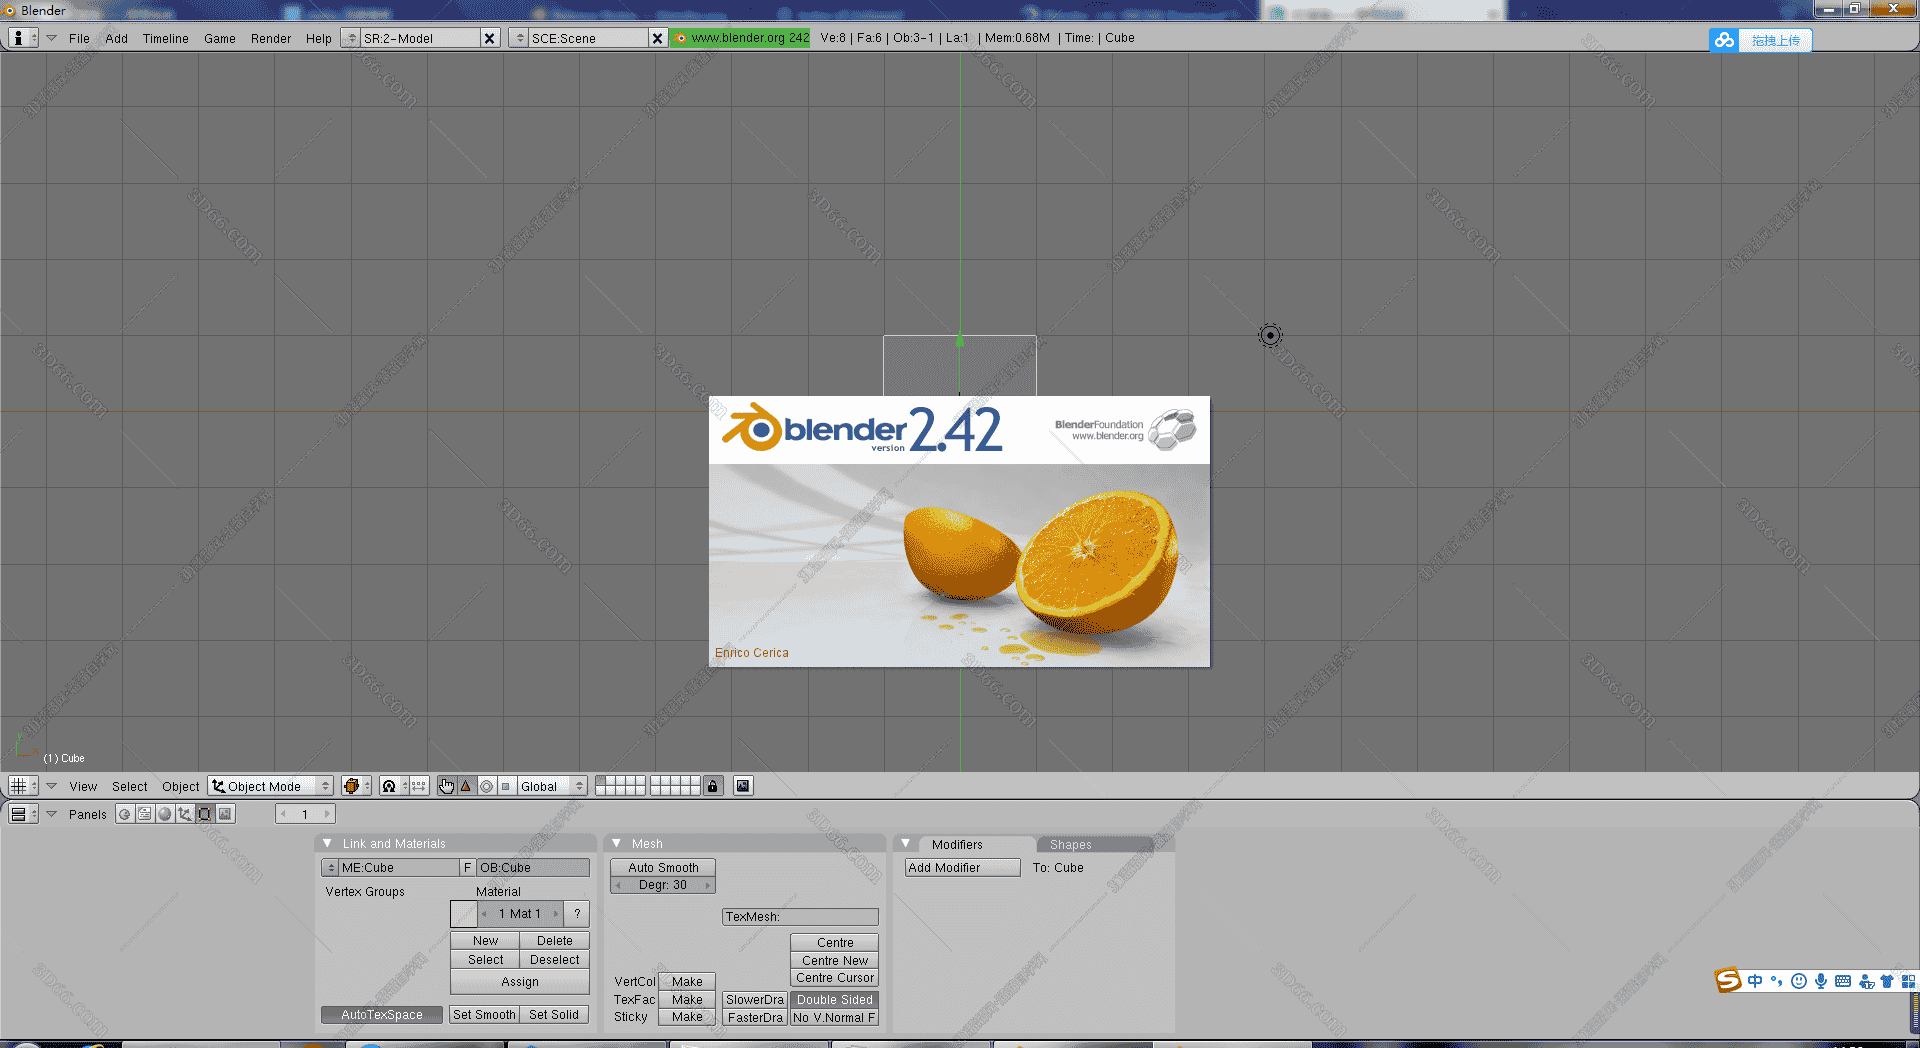This screenshot has width=1920, height=1048.
Task: Toggle the AutoTexSpace button
Action: point(381,1014)
